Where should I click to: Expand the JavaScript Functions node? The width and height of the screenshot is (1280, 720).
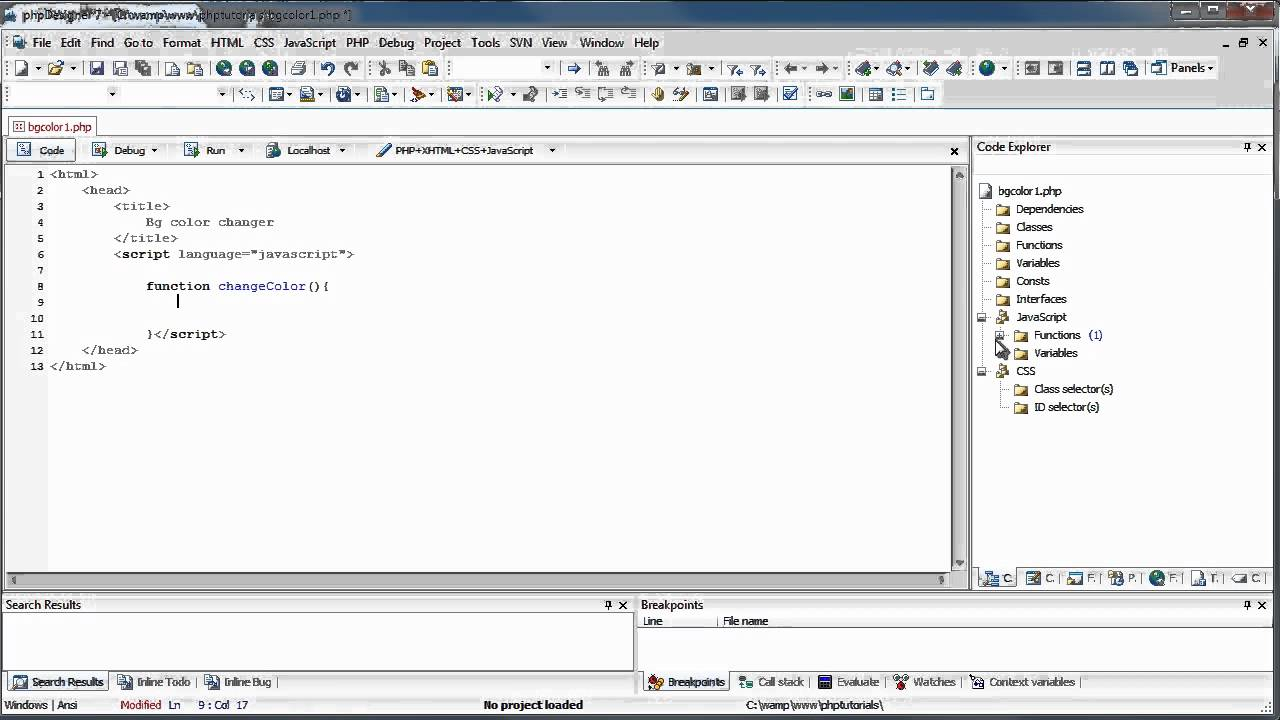coord(999,335)
